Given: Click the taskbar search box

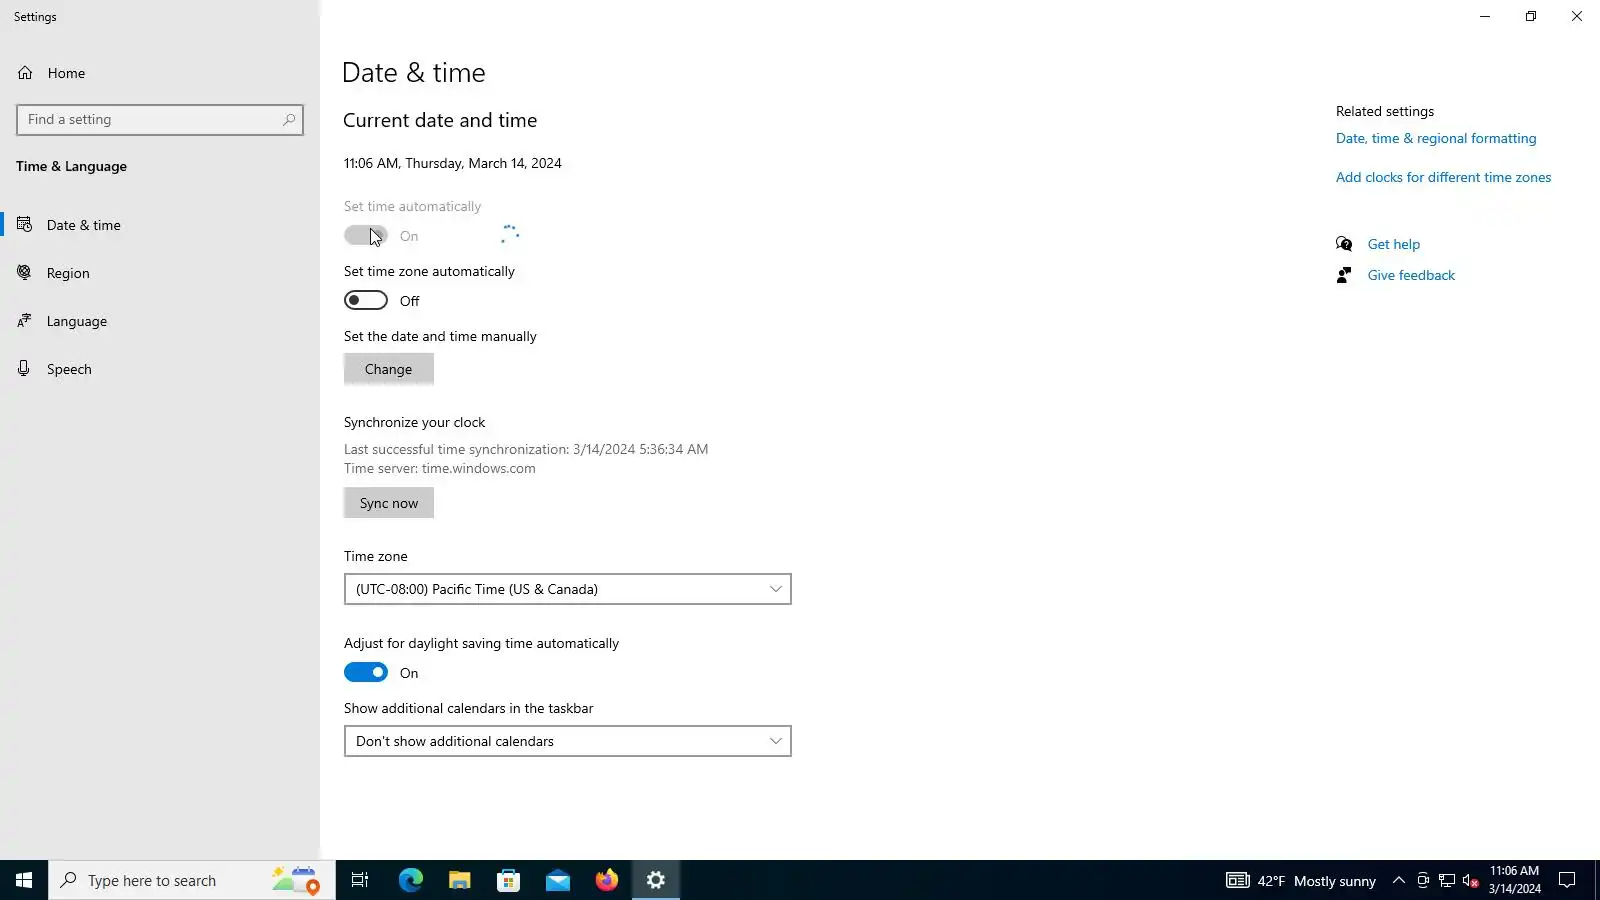Looking at the screenshot, I should [192, 880].
